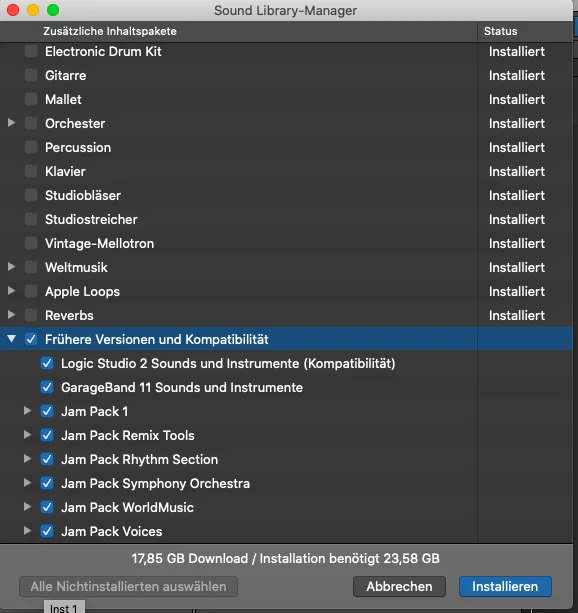Viewport: 578px width, 613px height.
Task: Expand the Jam Pack Symphony Orchestra triangle
Action: point(27,483)
